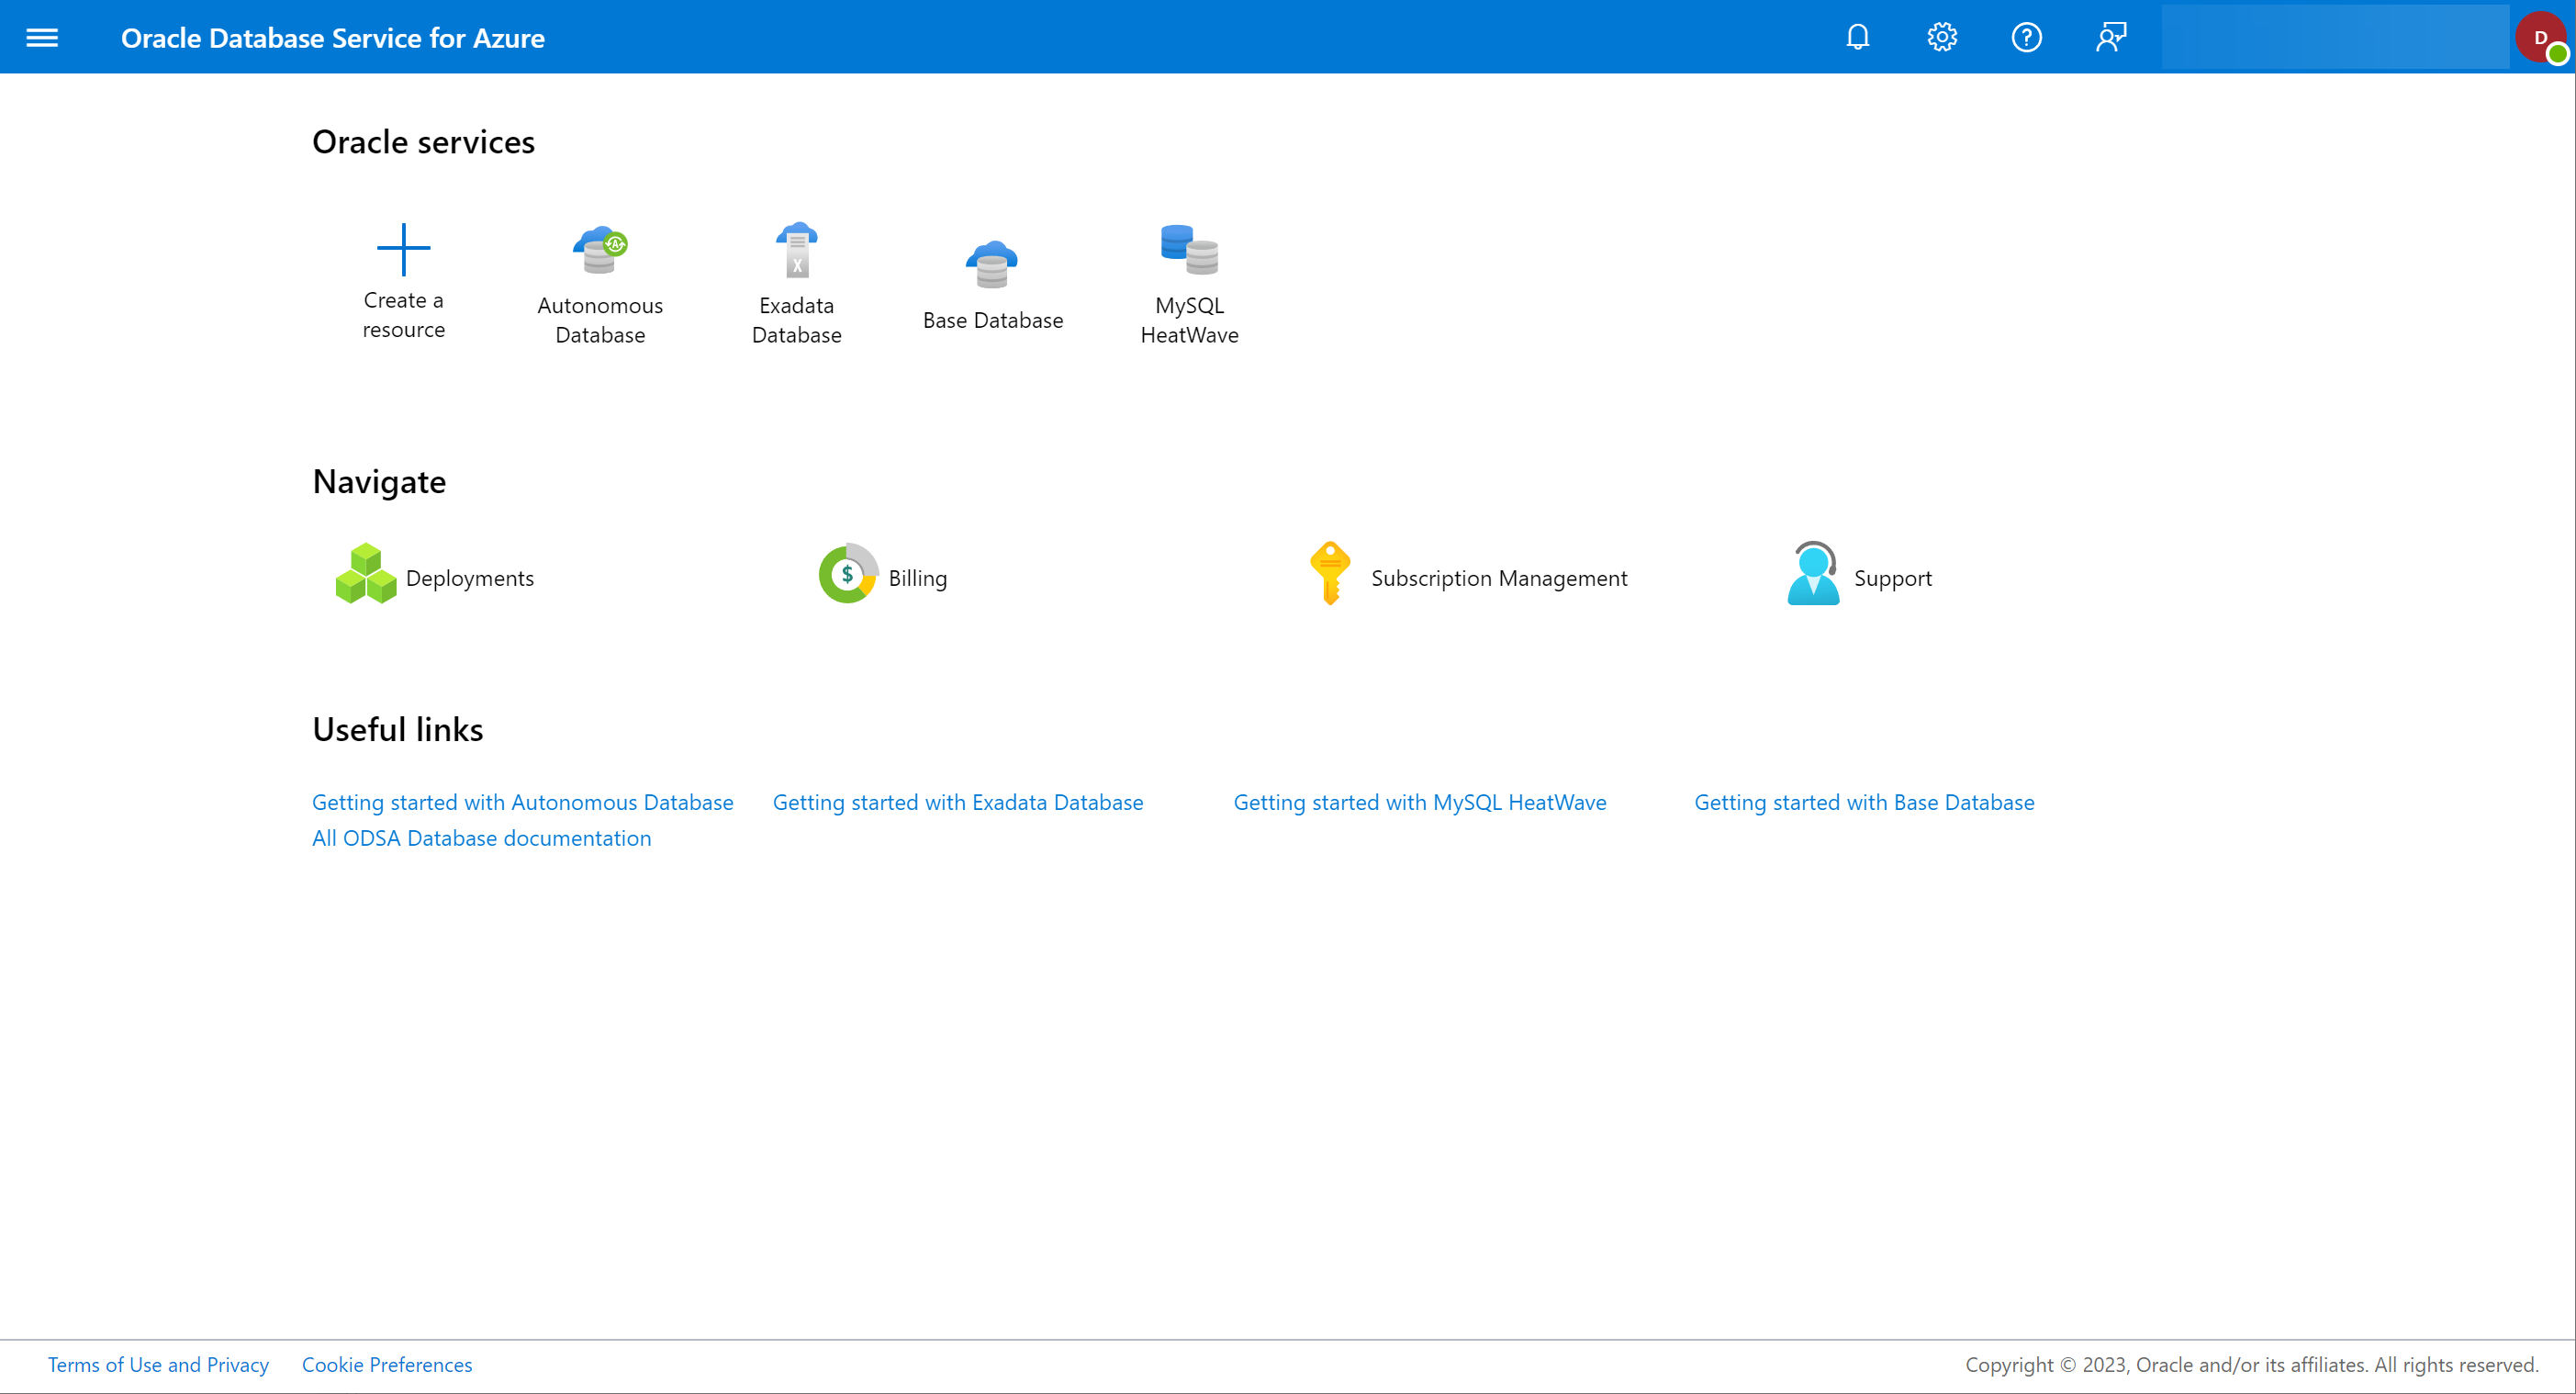
Task: Click the account name box in header
Action: (x=2335, y=37)
